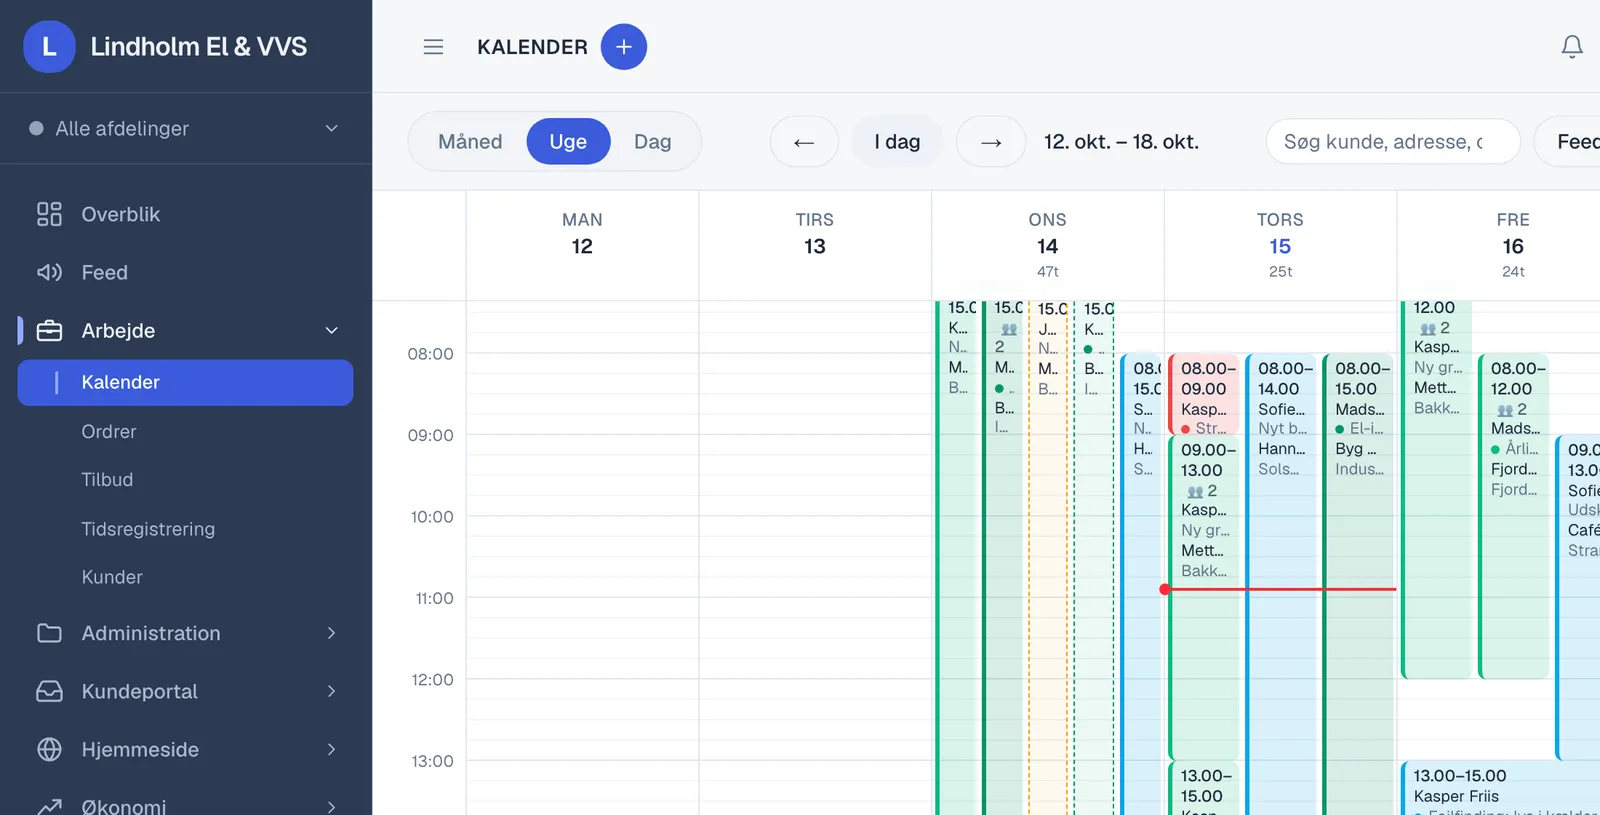1600x815 pixels.
Task: Click the Arbejde briefcase icon
Action: 49,331
